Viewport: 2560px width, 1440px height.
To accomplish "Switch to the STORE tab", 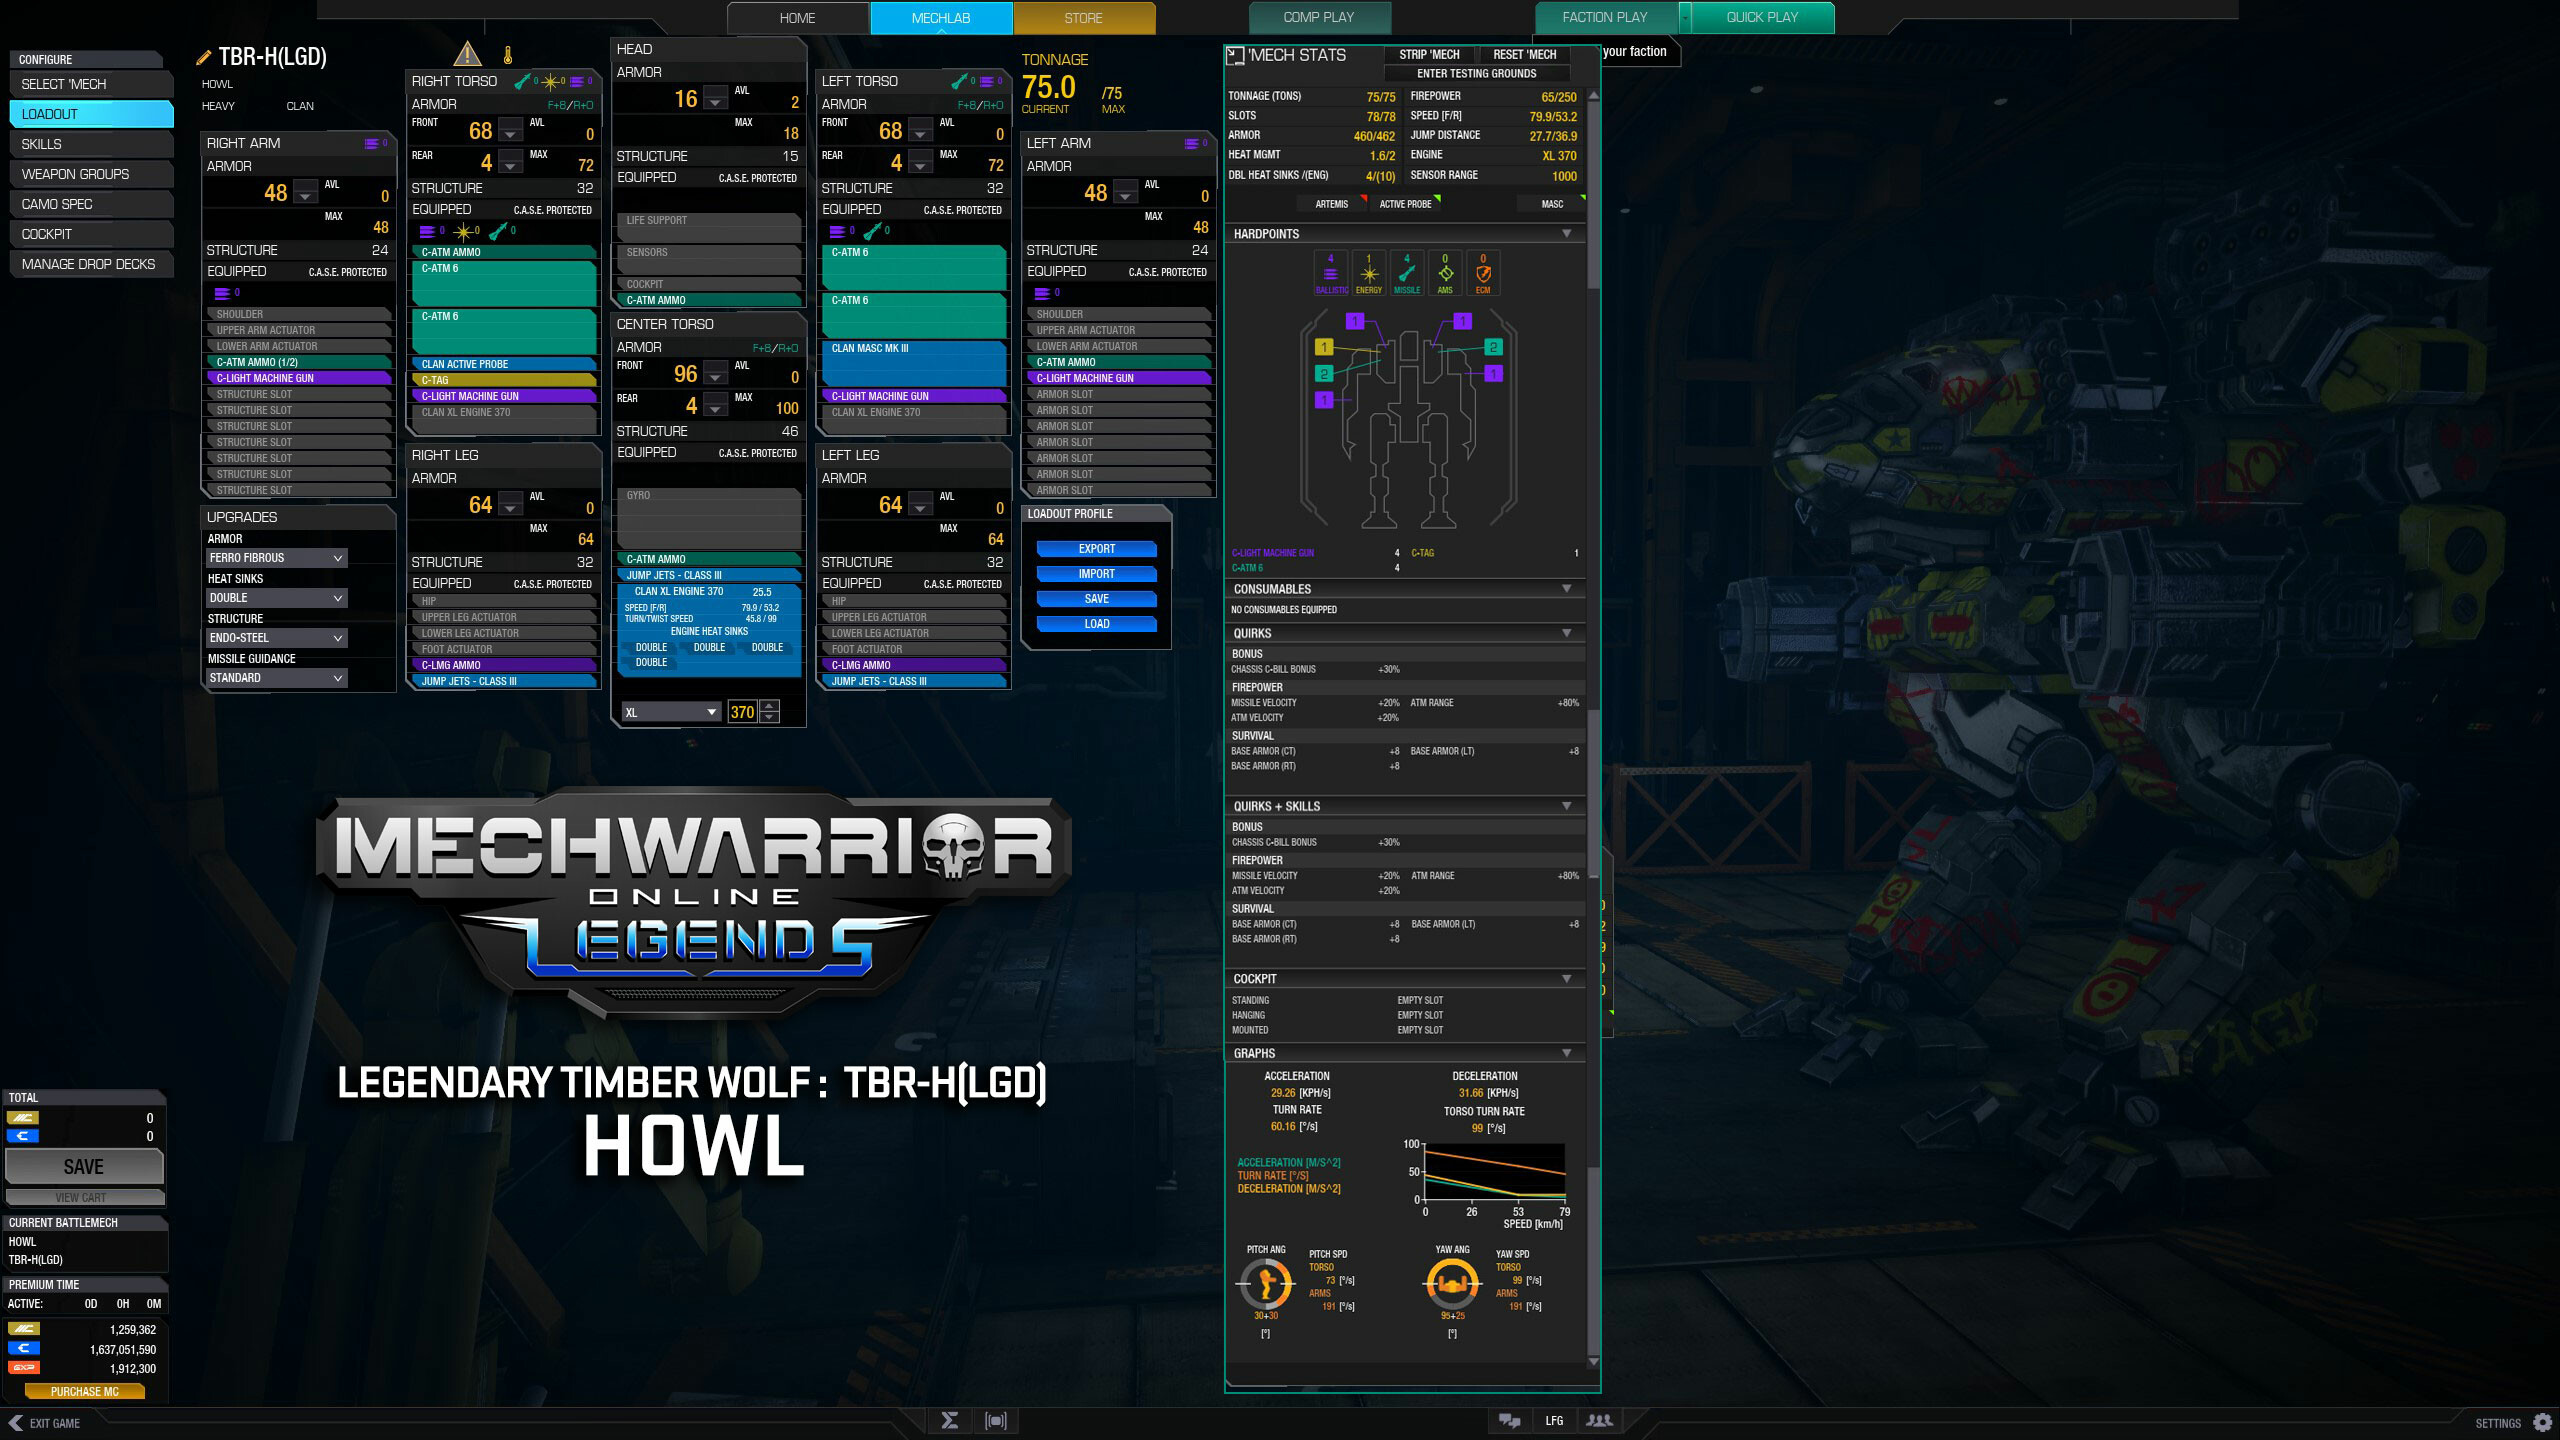I will tap(1083, 17).
